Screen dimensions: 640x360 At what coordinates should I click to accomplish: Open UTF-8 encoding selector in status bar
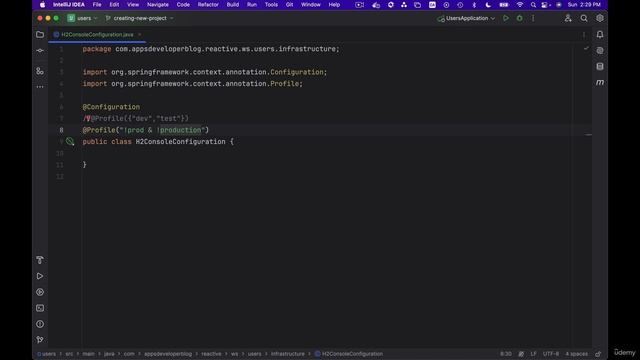point(551,354)
